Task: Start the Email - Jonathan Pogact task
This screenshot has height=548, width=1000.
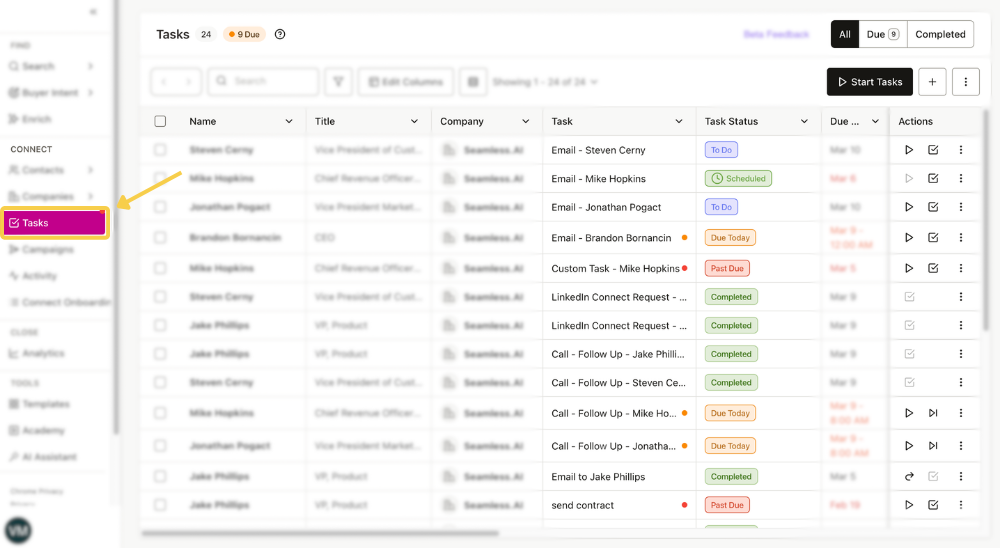Action: (x=909, y=207)
